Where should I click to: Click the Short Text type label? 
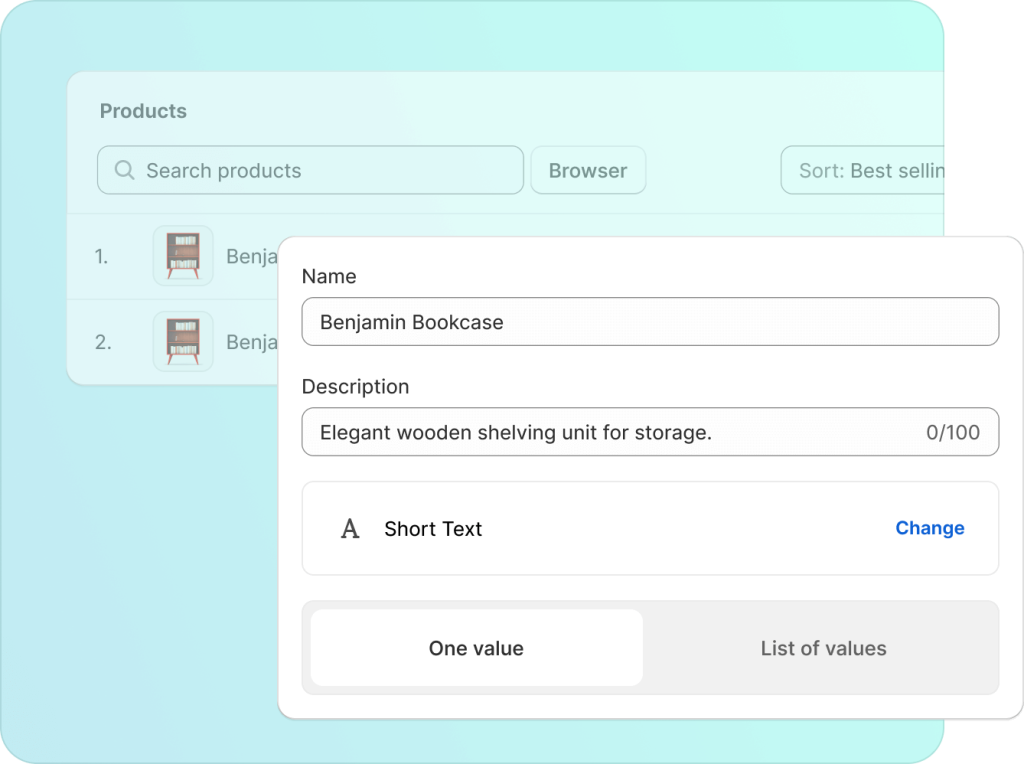(x=433, y=529)
